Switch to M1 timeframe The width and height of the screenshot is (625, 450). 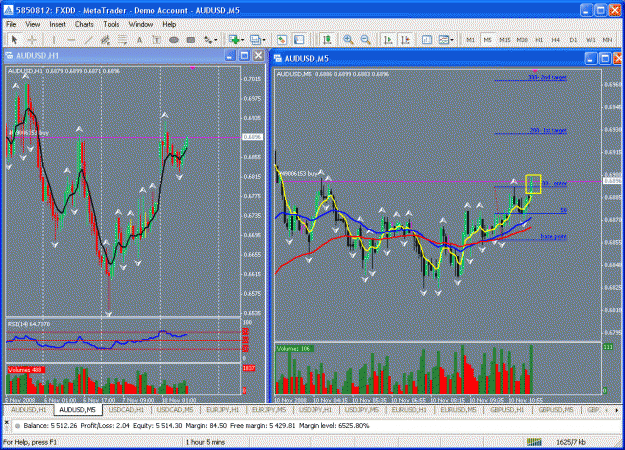pyautogui.click(x=471, y=40)
